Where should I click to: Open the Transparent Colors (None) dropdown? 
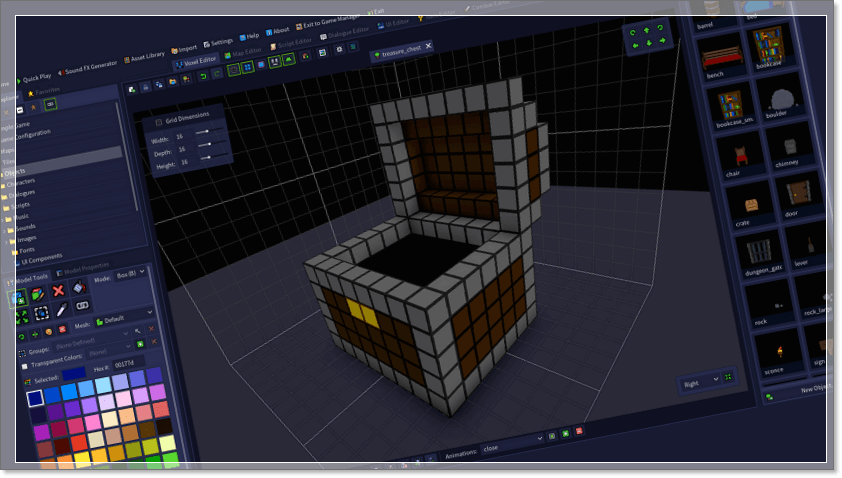click(x=108, y=351)
